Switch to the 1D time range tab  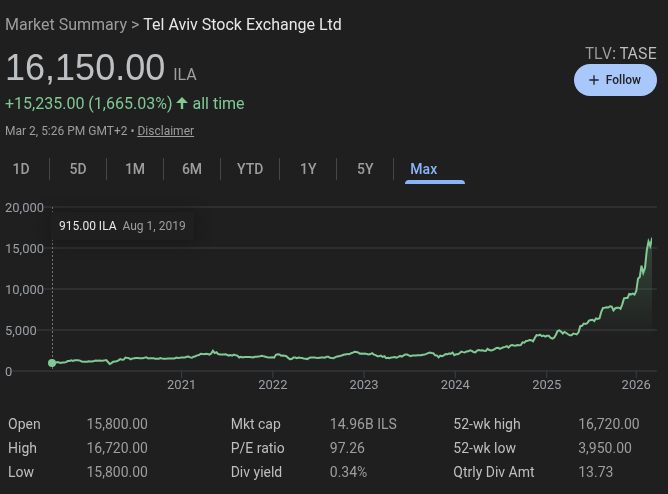tap(21, 169)
